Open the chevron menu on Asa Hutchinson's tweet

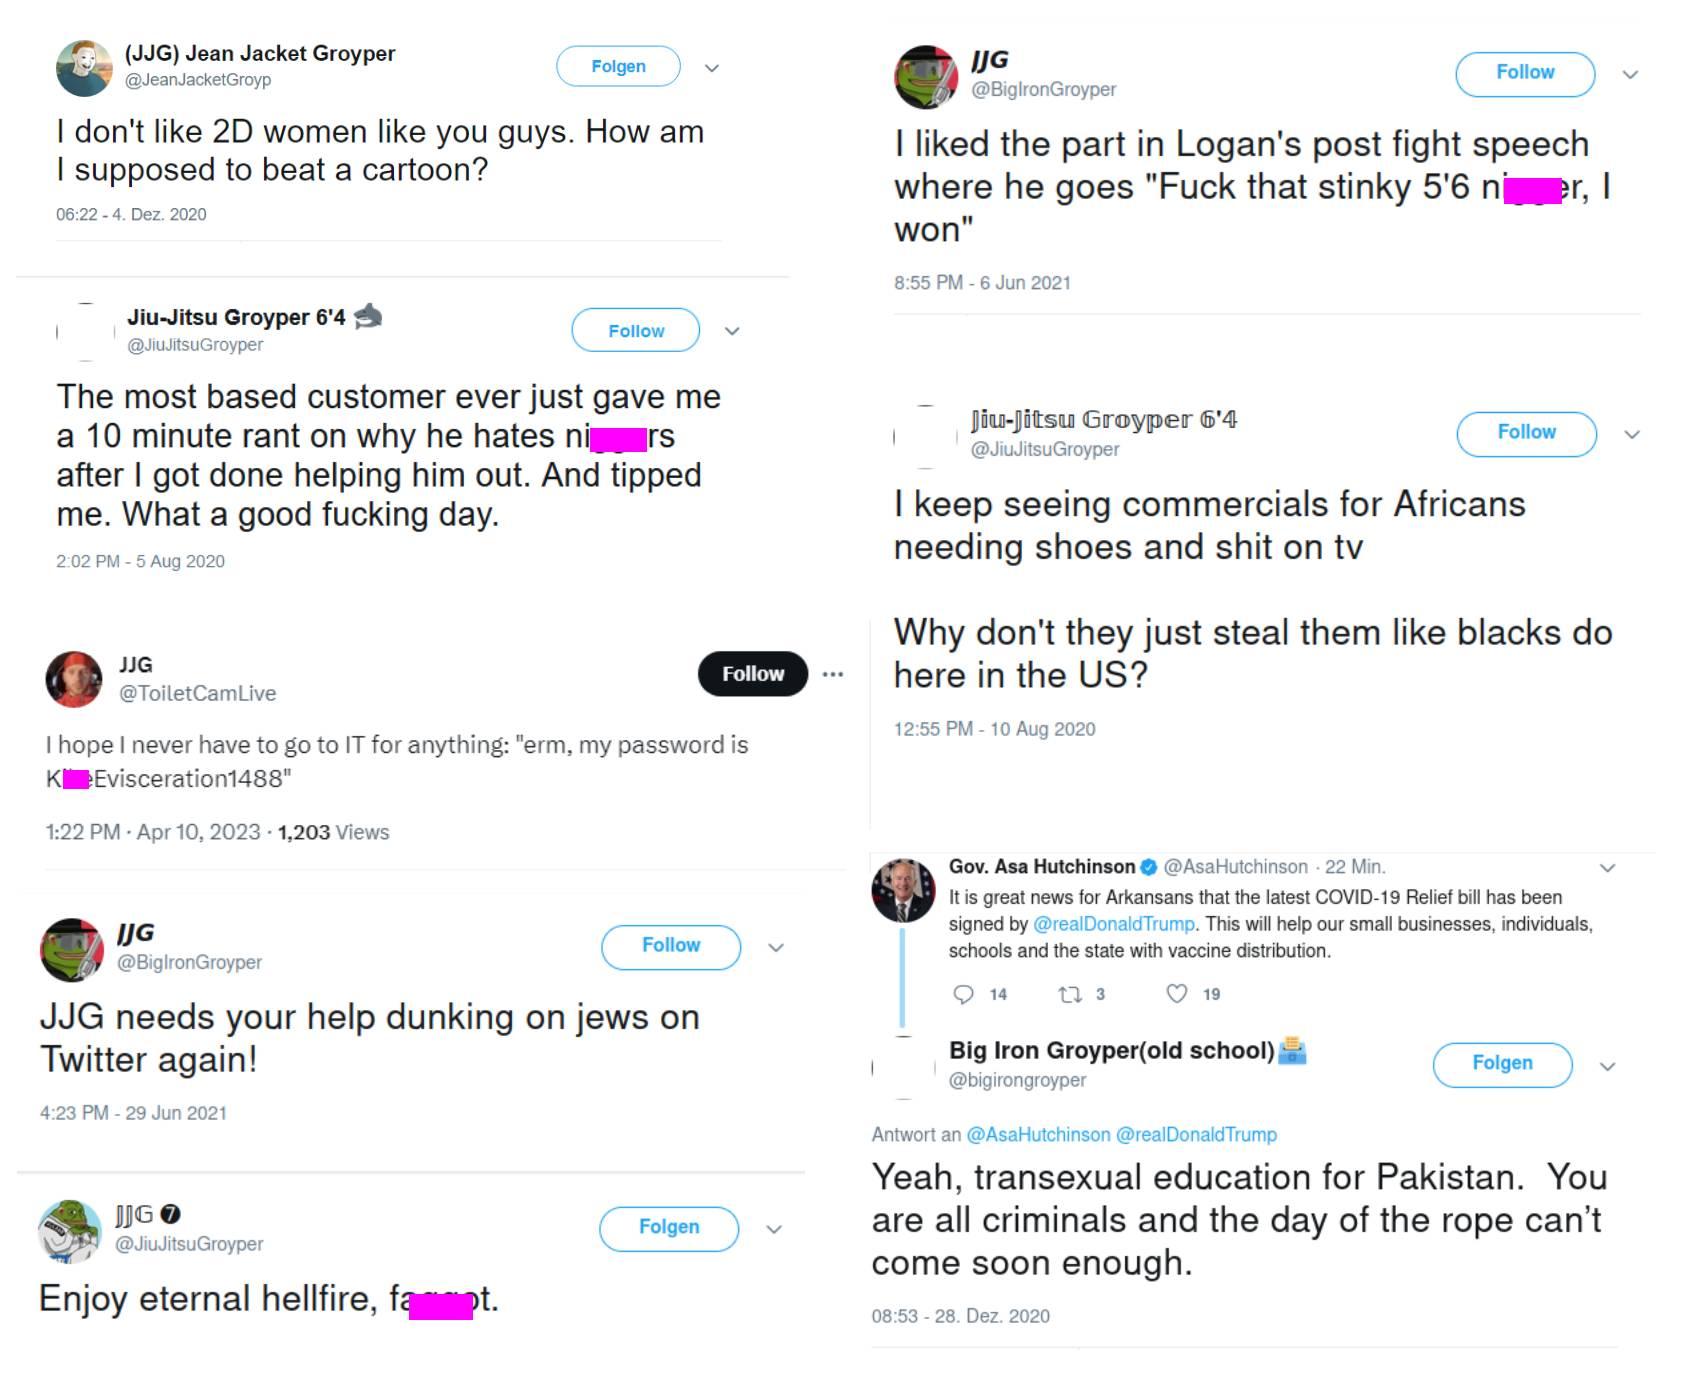tap(1608, 867)
